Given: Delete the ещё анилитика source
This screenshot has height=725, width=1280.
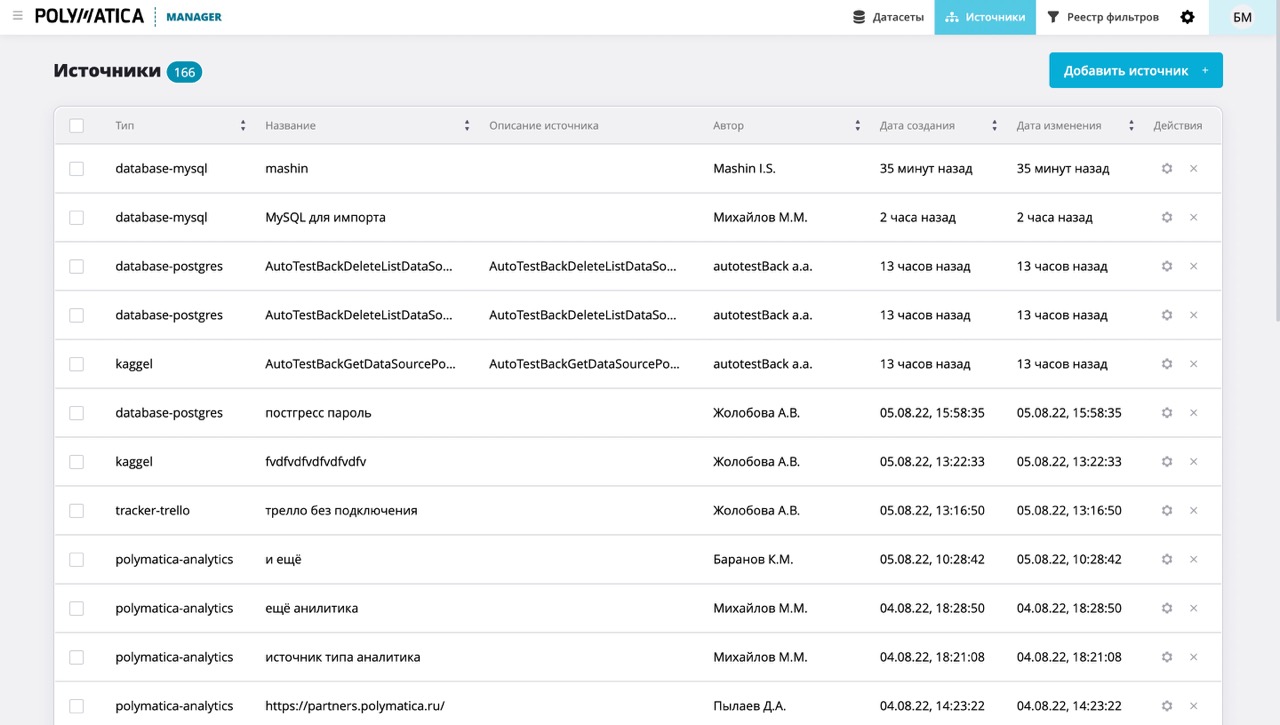Looking at the screenshot, I should click(x=1193, y=609).
